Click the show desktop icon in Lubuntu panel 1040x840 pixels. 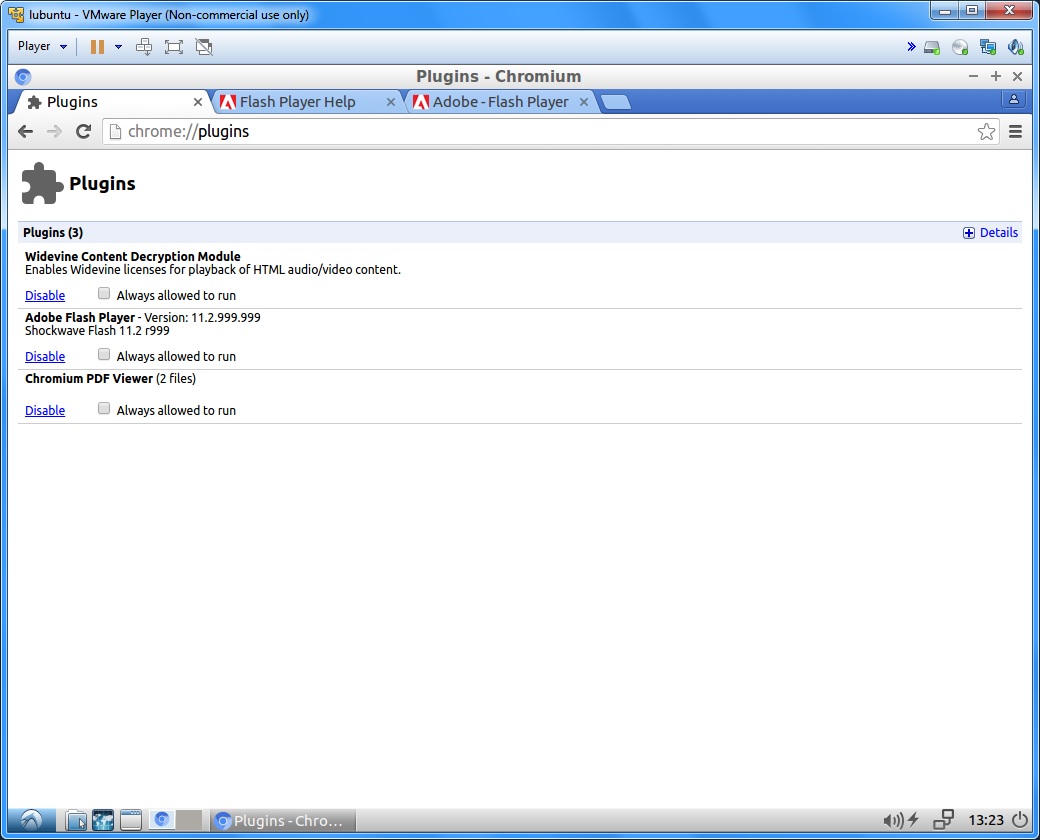click(x=131, y=821)
